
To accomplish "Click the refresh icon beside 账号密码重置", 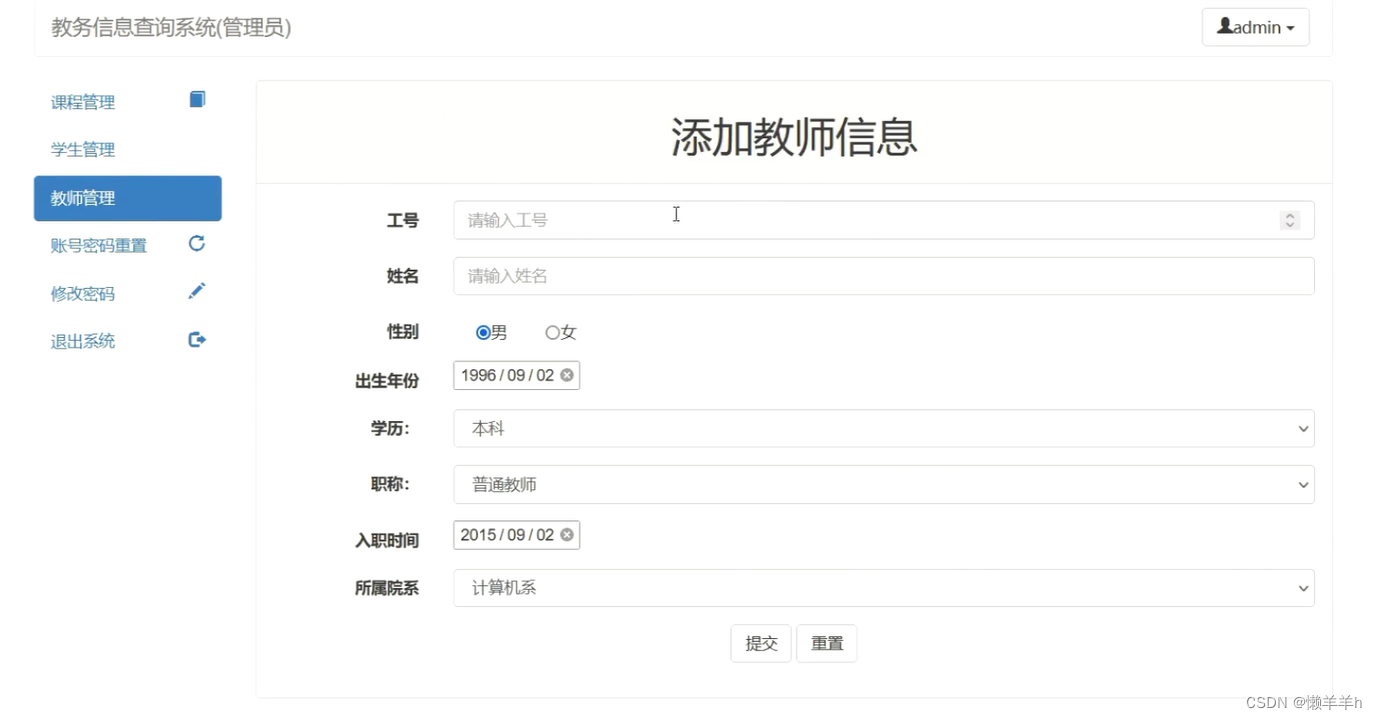I will click(197, 243).
